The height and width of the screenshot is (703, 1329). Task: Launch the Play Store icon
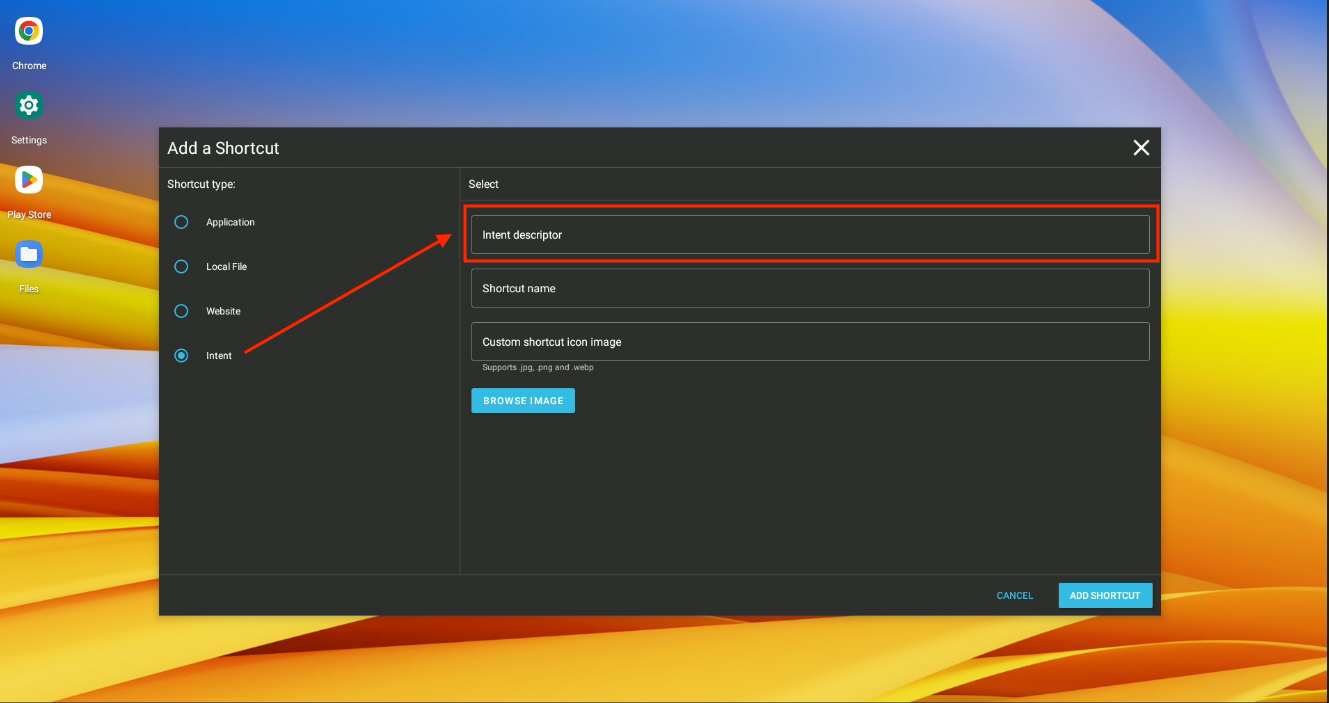pos(29,180)
